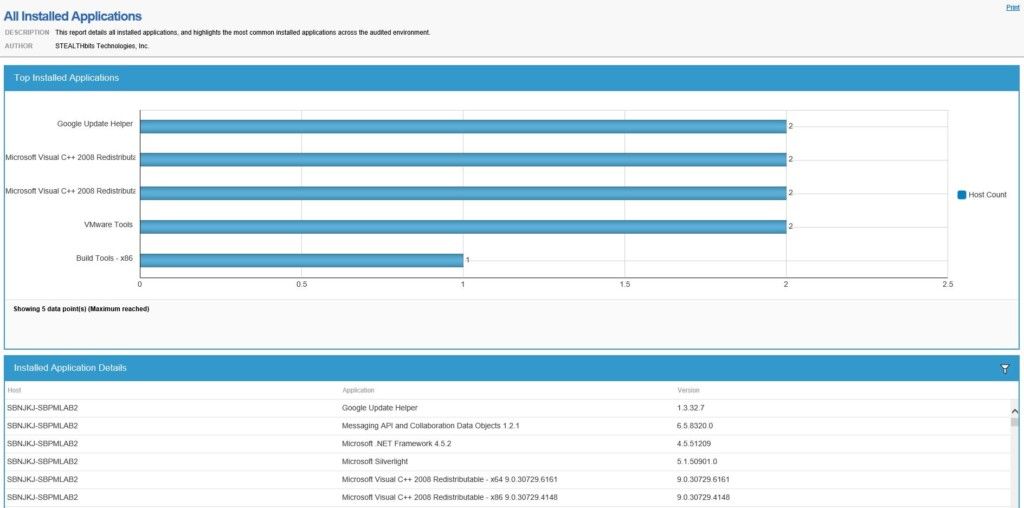
Task: Click host cell in the Microsoft Silverlight row
Action: point(42,462)
